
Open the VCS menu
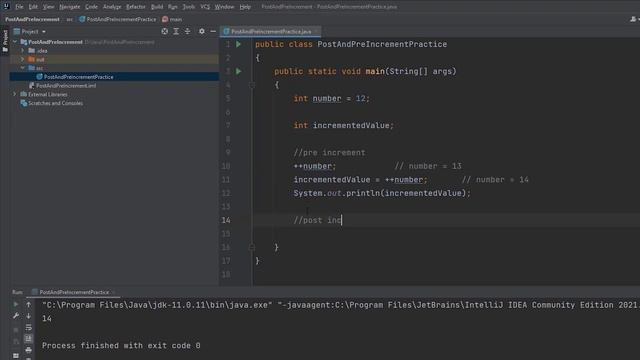click(205, 7)
